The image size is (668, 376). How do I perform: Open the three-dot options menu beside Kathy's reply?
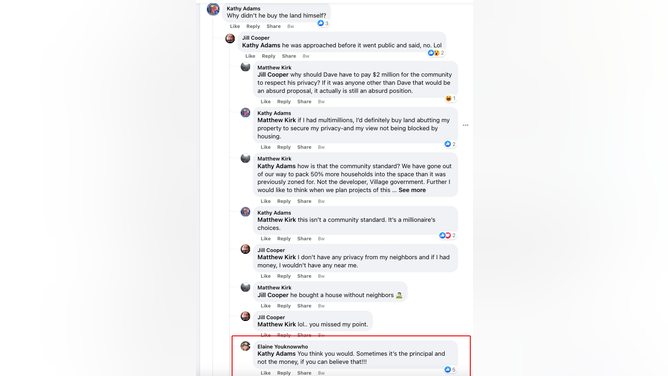point(466,125)
